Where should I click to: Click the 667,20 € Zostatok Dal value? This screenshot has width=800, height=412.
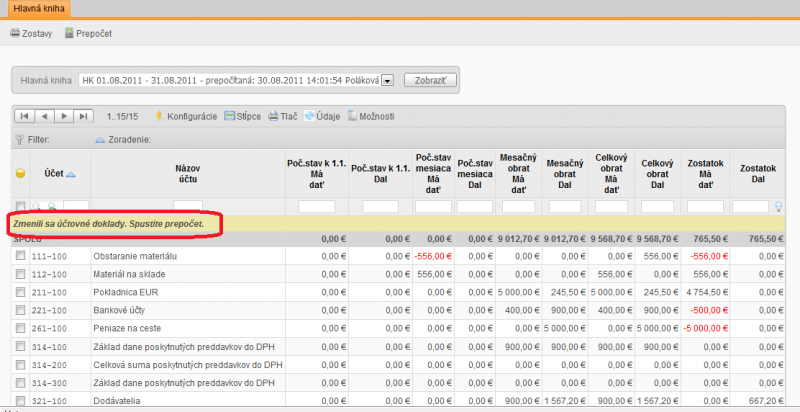767,401
